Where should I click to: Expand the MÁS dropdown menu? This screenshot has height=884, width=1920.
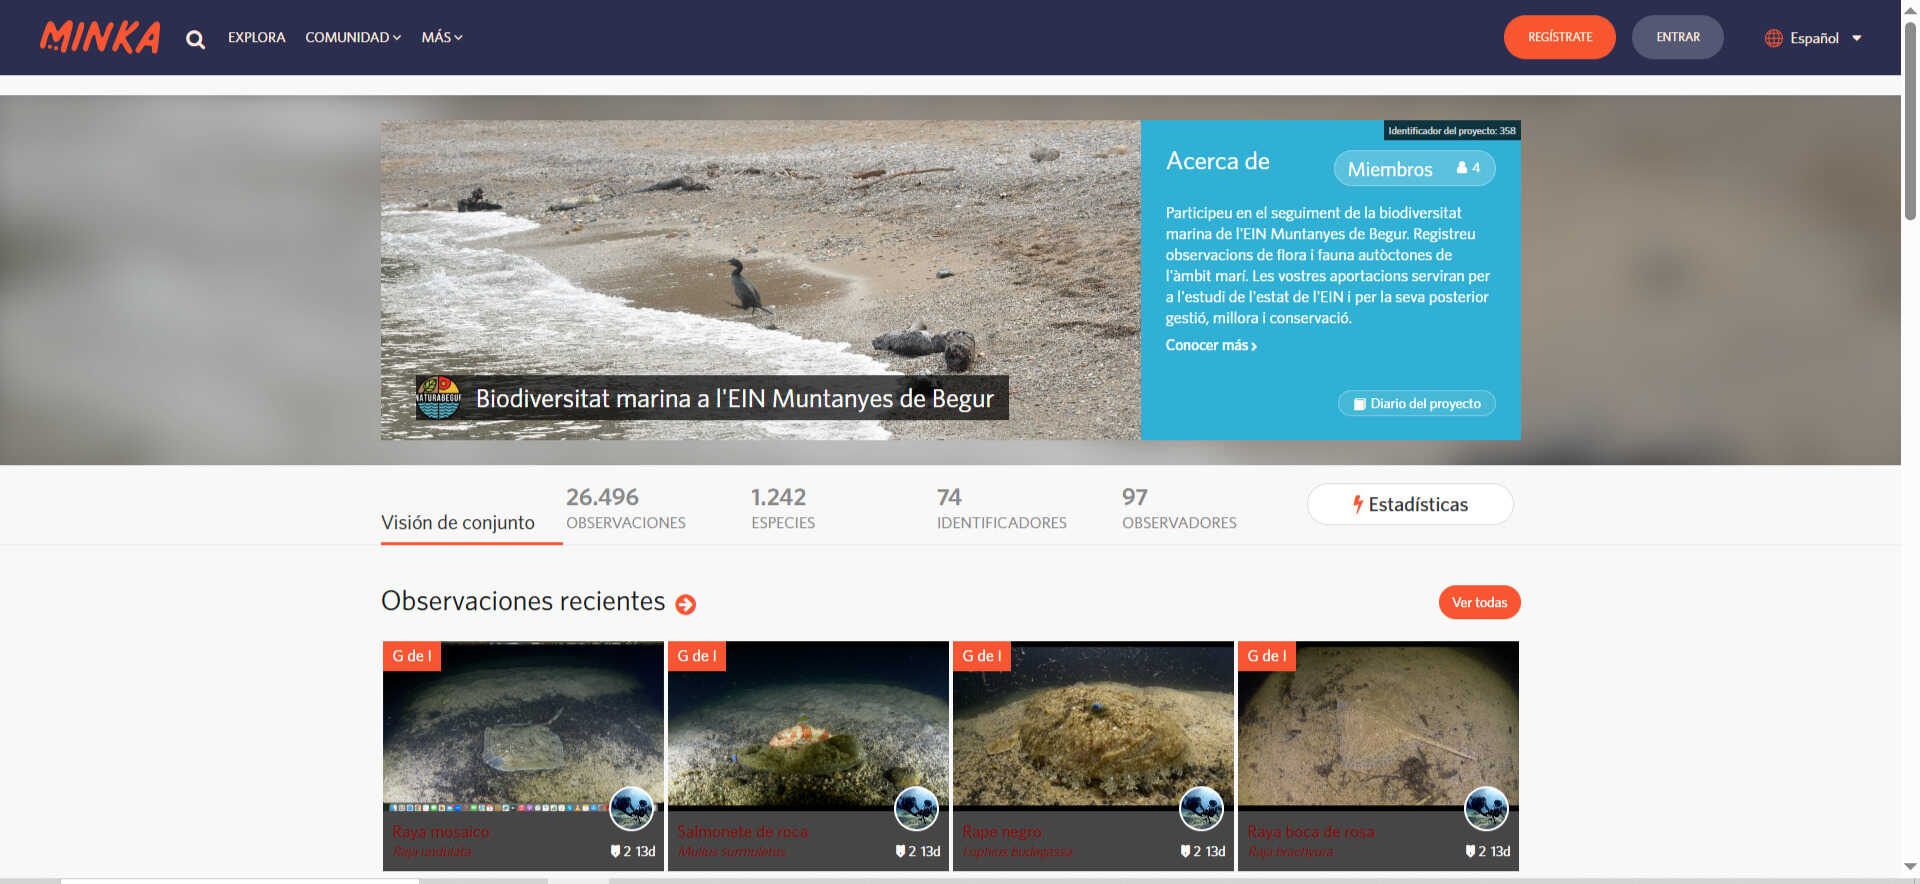click(441, 37)
